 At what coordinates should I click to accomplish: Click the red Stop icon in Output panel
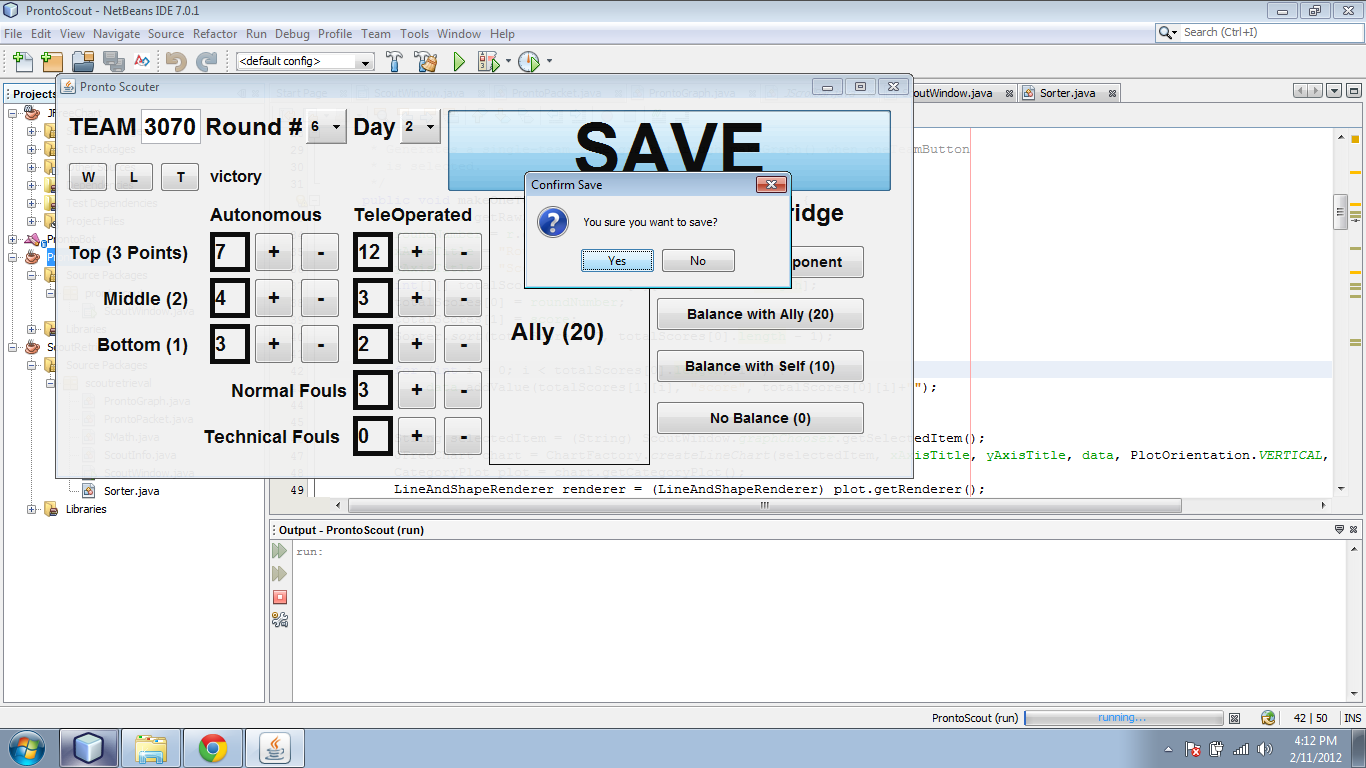point(280,597)
